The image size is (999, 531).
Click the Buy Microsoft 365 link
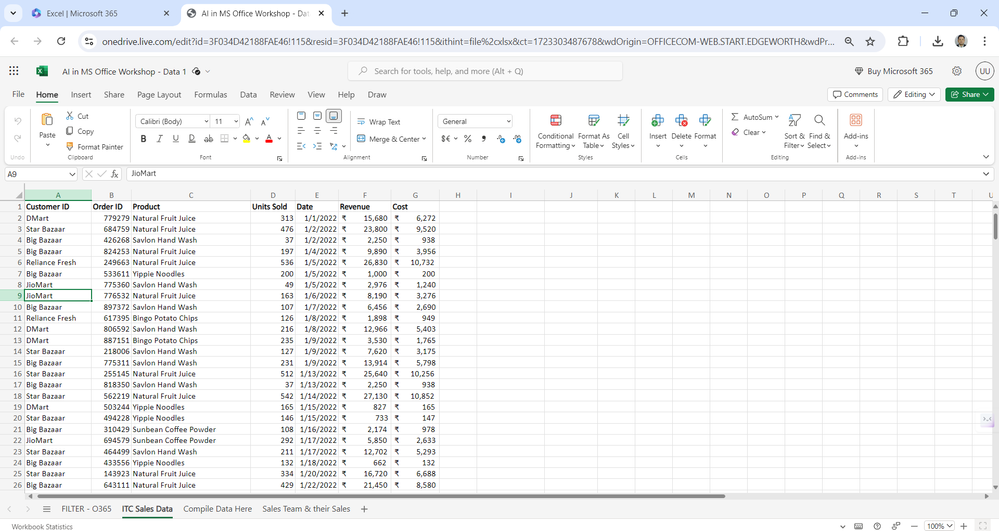(x=893, y=71)
